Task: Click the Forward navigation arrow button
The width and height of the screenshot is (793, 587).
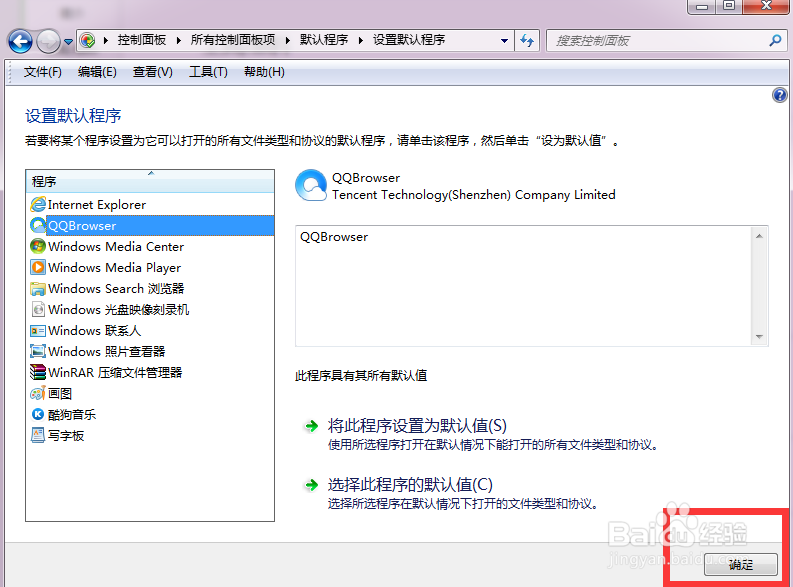Action: (x=49, y=41)
